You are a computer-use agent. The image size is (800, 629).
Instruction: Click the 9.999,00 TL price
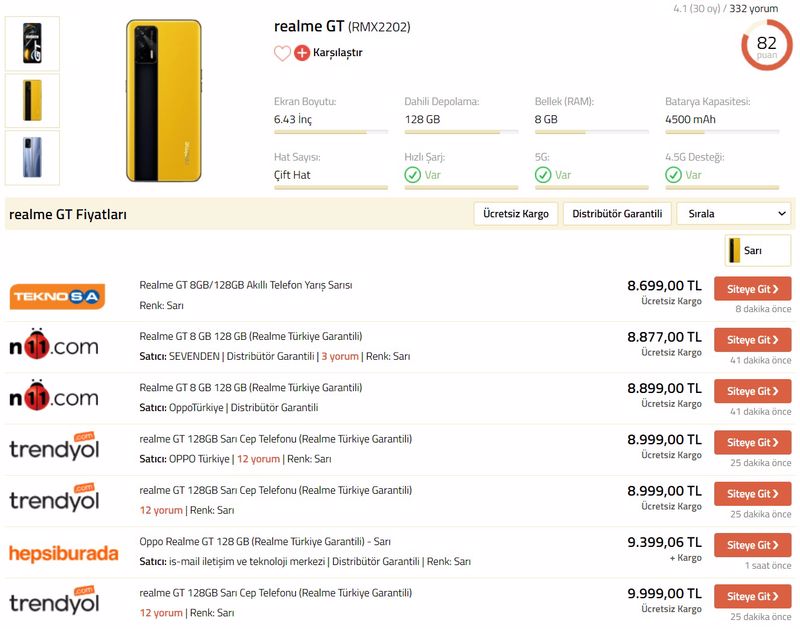[664, 594]
